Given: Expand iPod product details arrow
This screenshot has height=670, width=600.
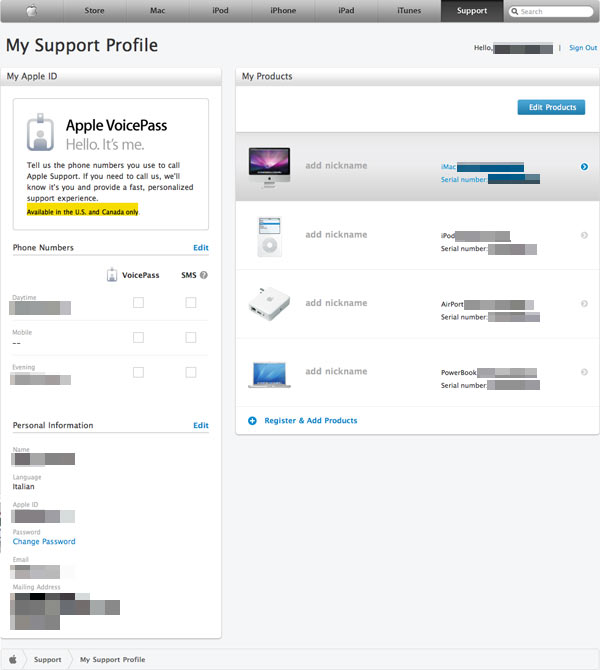Looking at the screenshot, I should pos(584,235).
